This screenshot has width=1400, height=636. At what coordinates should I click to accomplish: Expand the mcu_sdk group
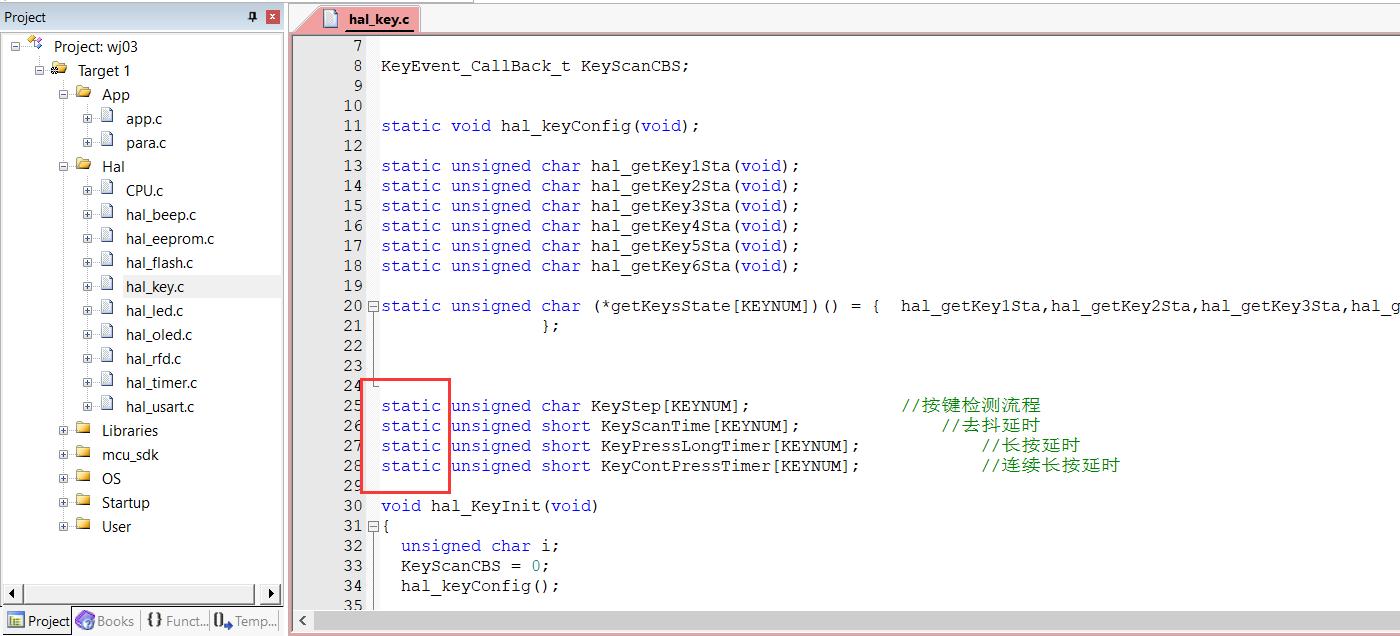coord(63,454)
